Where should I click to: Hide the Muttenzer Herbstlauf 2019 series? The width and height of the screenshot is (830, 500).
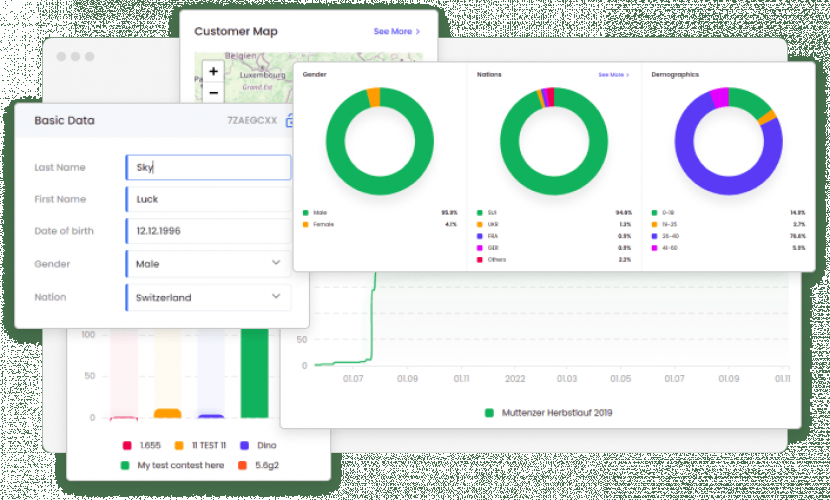tap(489, 412)
